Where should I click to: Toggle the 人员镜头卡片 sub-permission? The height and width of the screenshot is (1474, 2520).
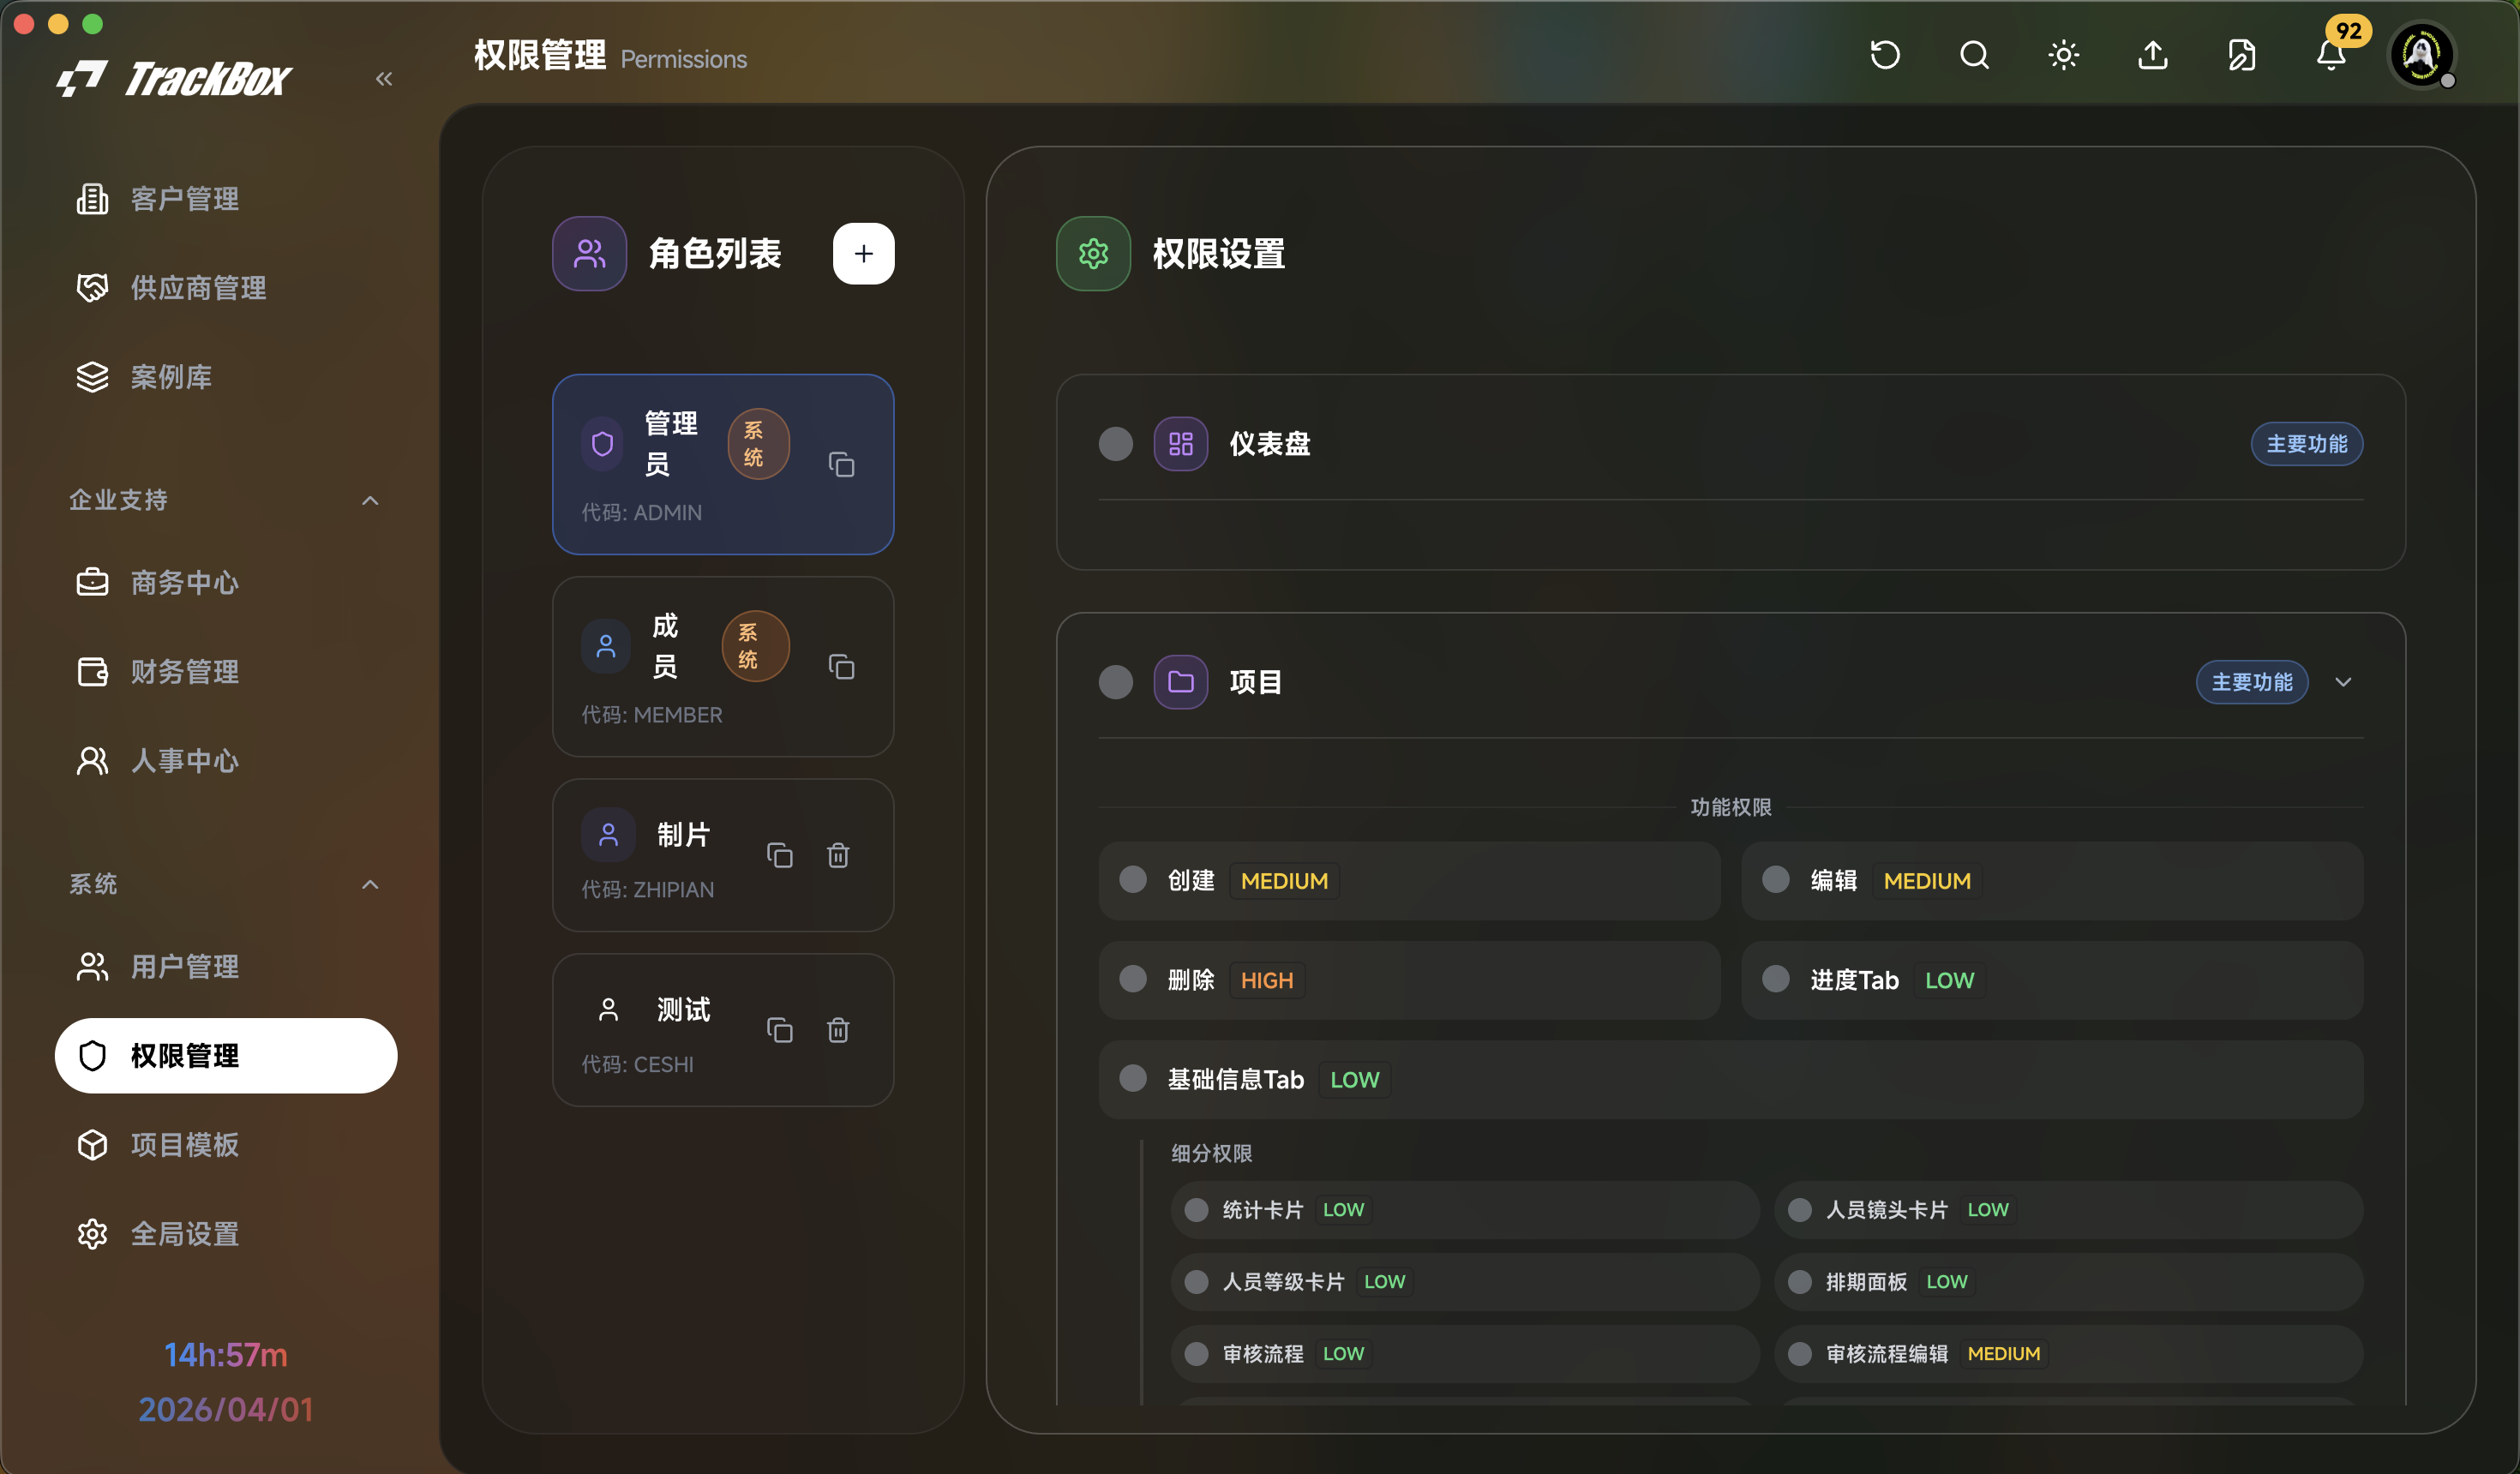pyautogui.click(x=1799, y=1210)
